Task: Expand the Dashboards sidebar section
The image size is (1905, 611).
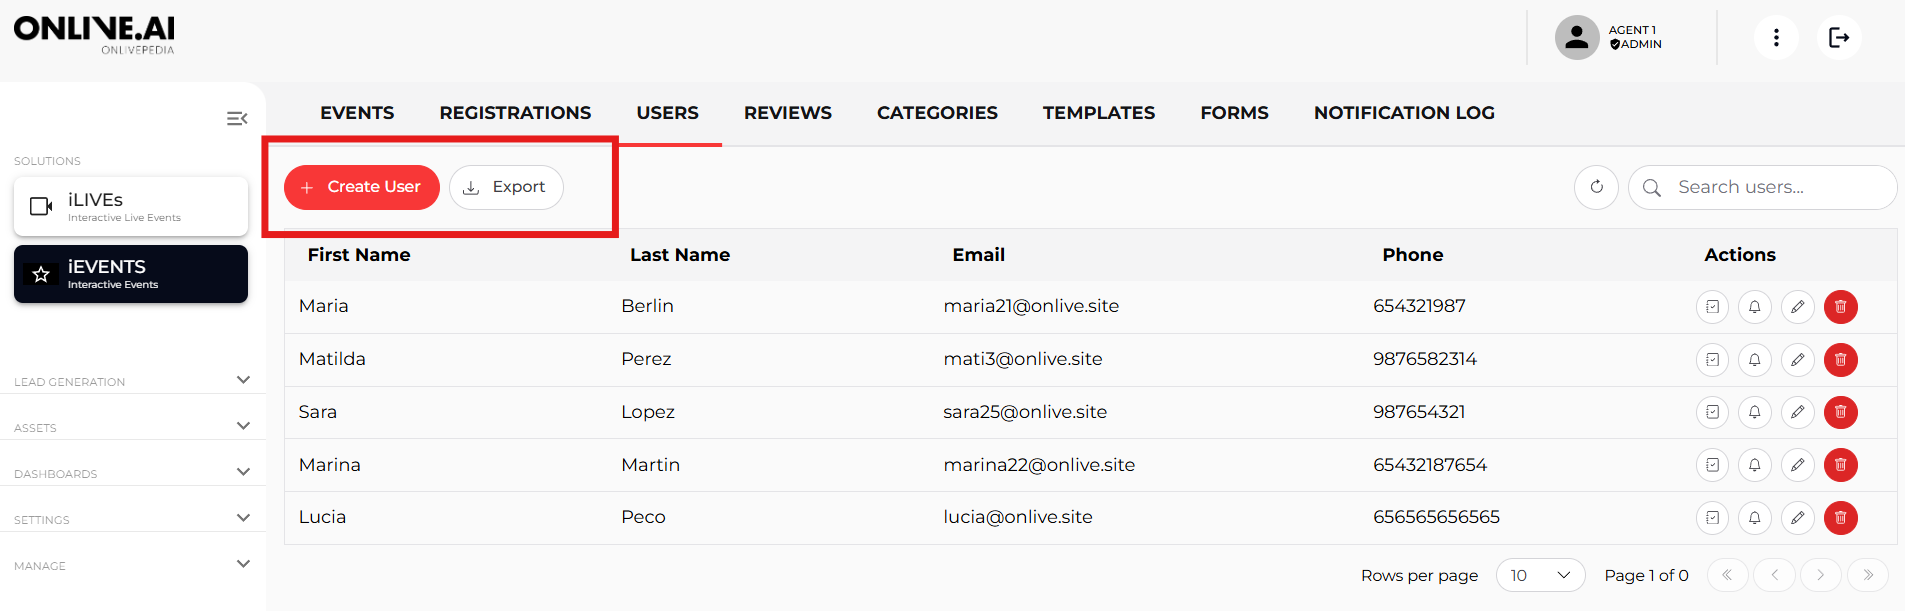Action: pyautogui.click(x=243, y=472)
